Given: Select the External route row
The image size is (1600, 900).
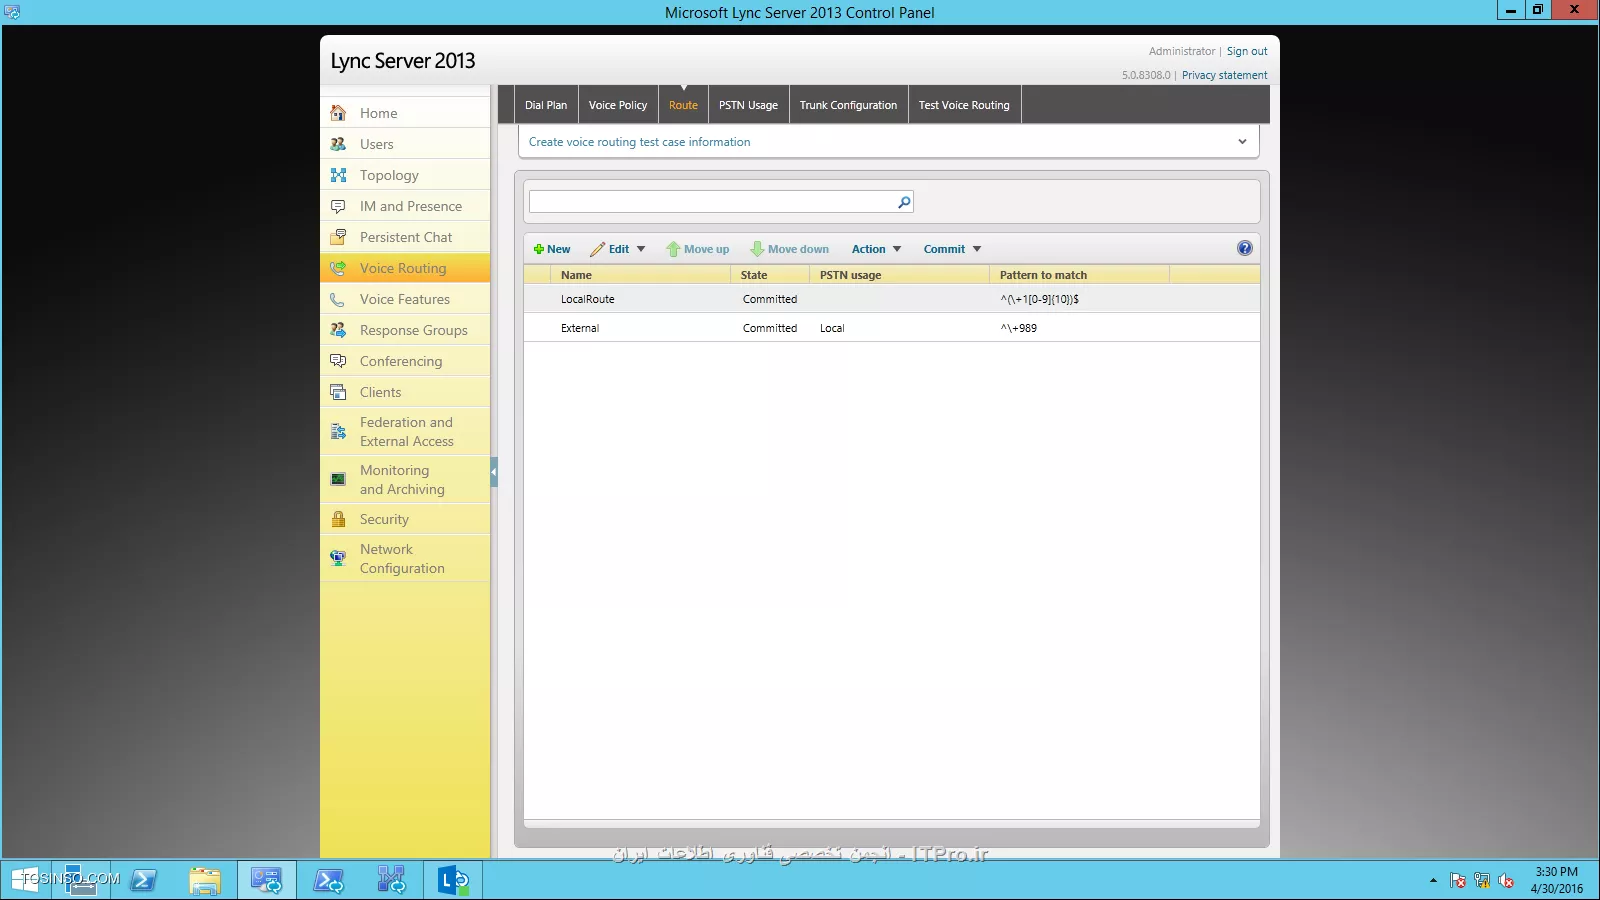Looking at the screenshot, I should (x=892, y=328).
